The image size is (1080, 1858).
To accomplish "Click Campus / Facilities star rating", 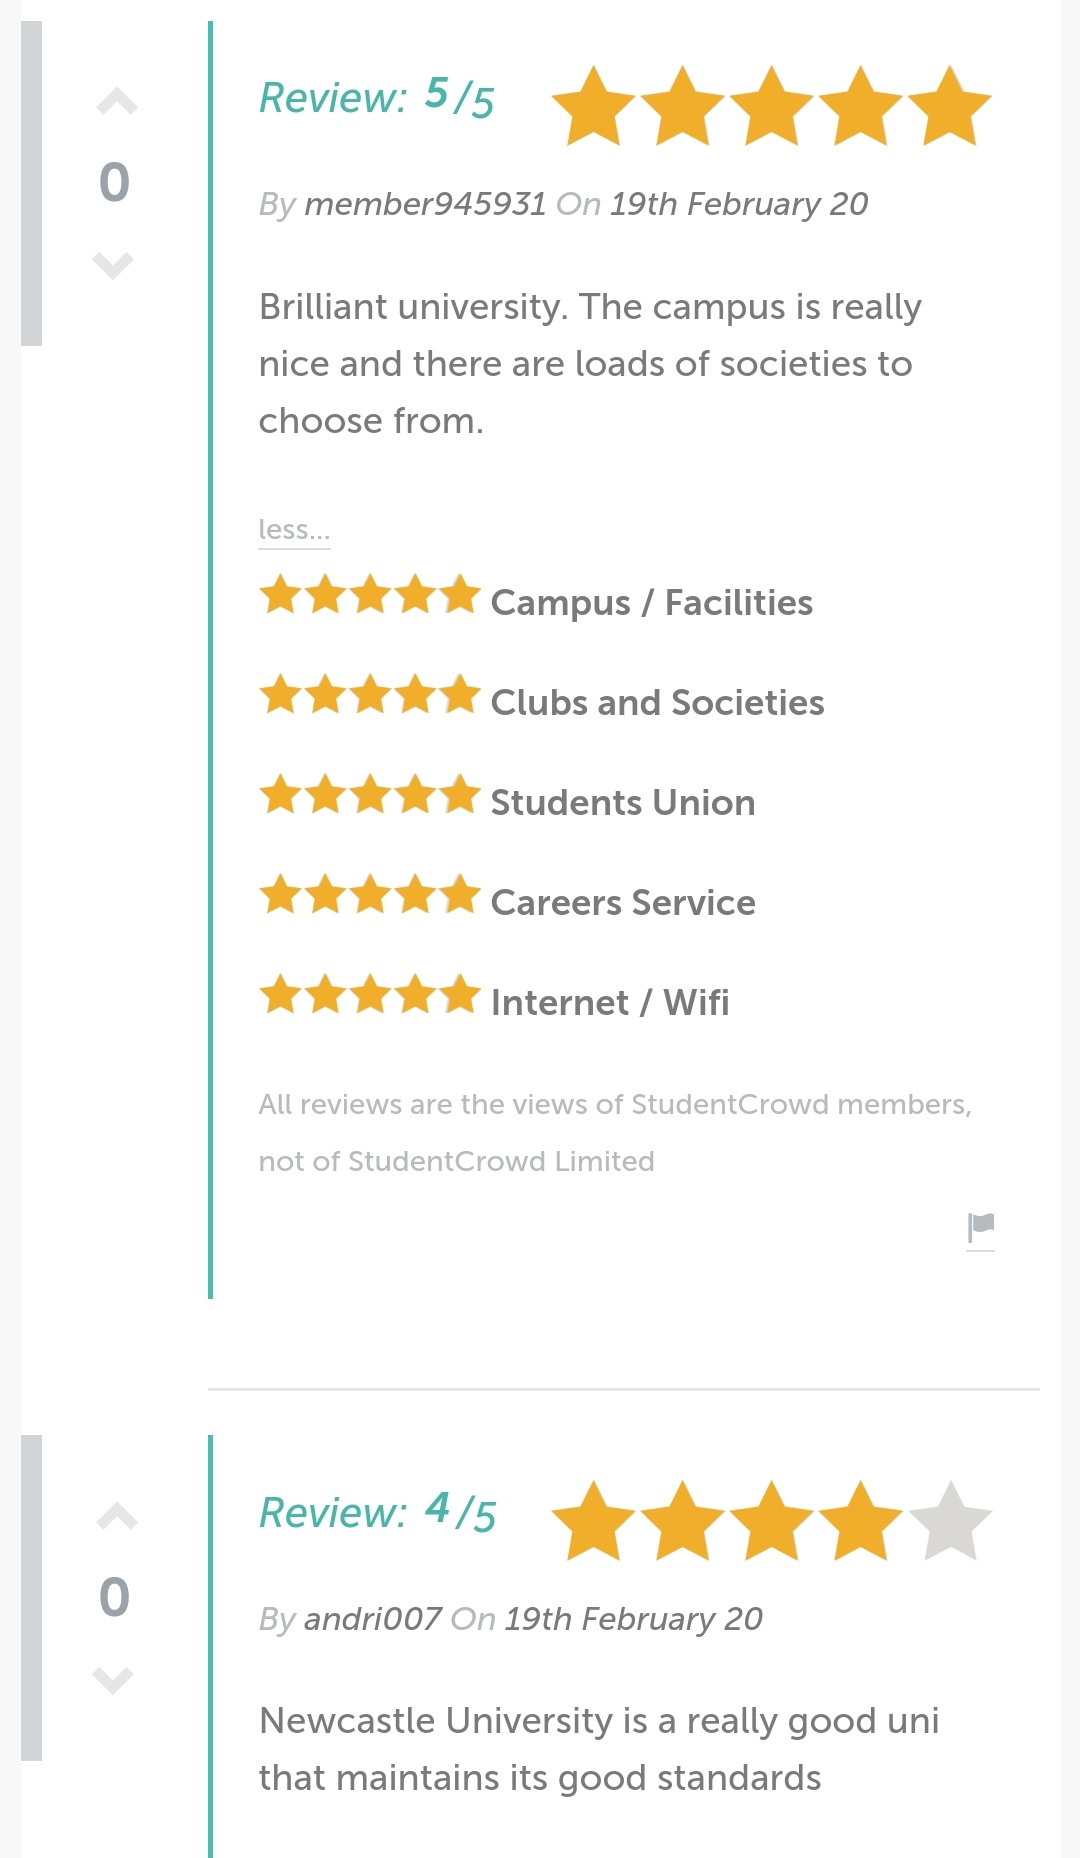I will [370, 595].
